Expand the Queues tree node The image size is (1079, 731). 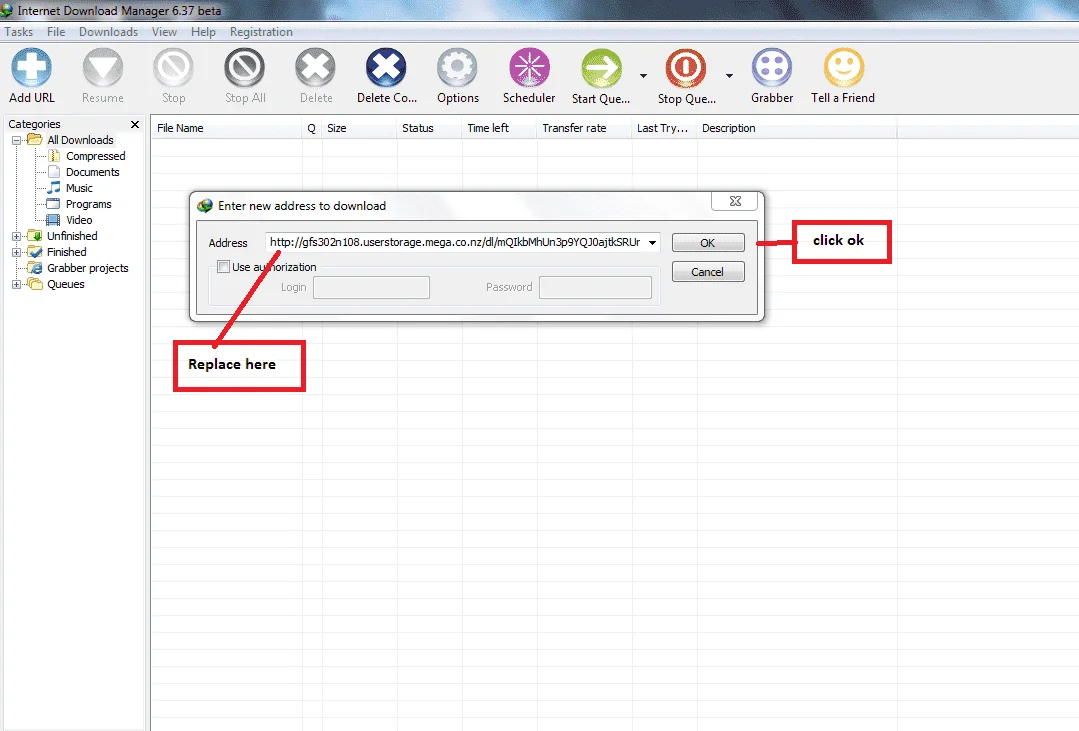17,284
